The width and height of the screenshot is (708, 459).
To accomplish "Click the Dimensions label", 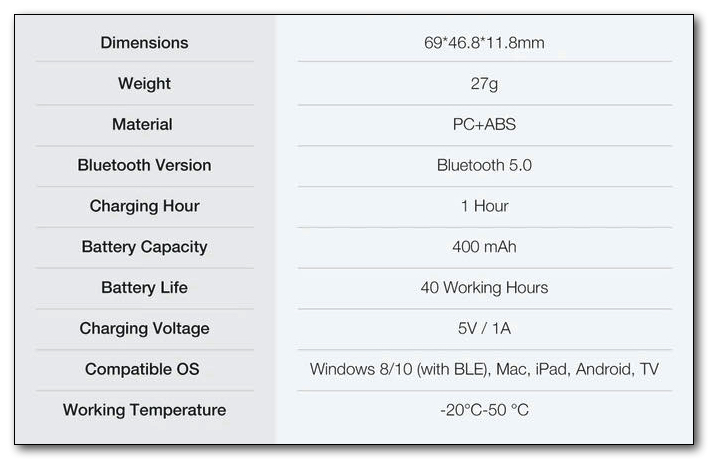I will [x=144, y=43].
